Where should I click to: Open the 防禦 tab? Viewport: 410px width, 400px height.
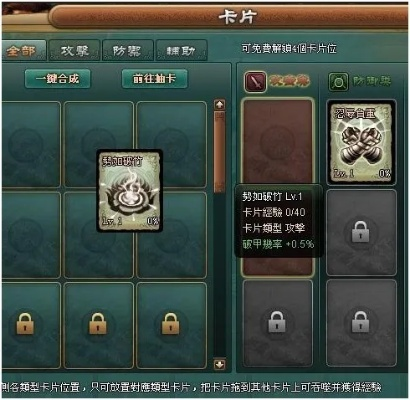(128, 51)
